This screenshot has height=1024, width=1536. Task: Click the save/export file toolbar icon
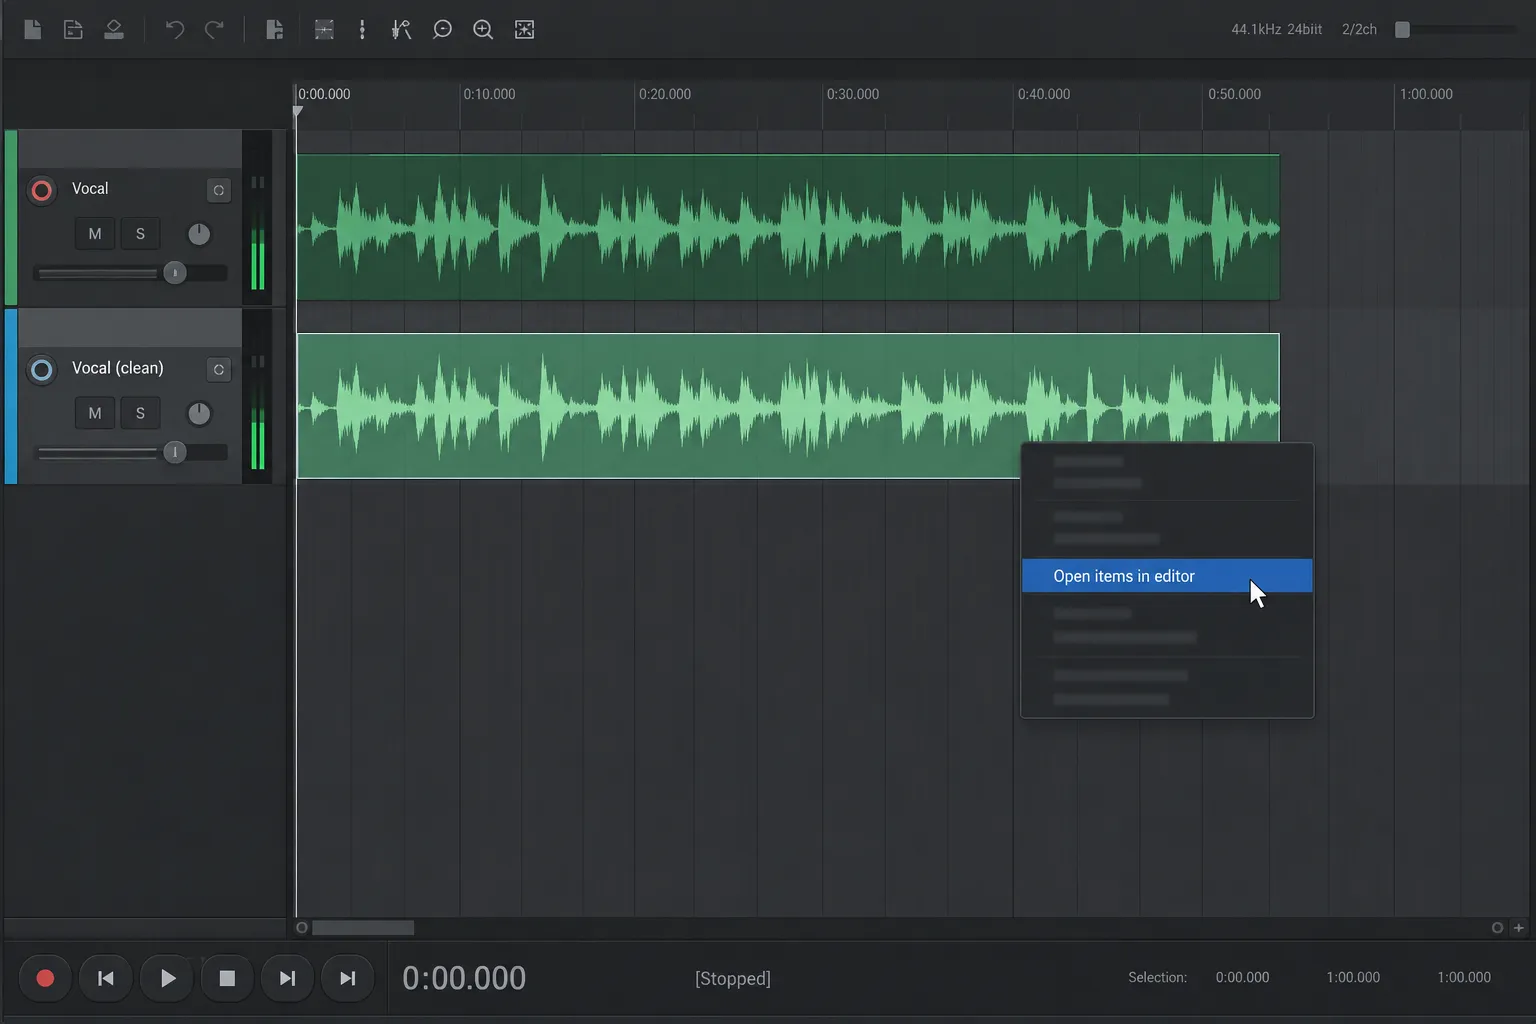(274, 30)
